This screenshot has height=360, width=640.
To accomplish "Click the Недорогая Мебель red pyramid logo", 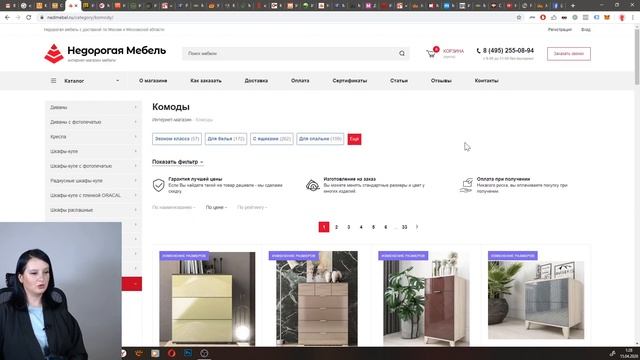I will [54, 53].
